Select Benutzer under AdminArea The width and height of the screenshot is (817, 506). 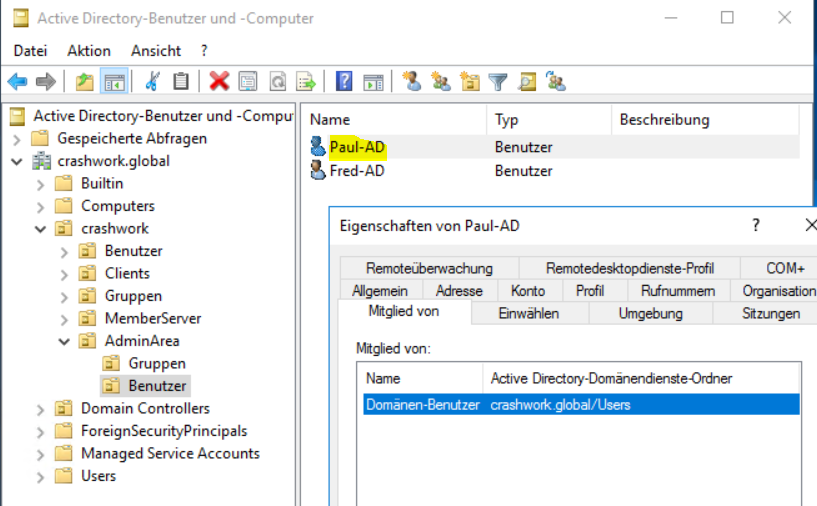coord(157,386)
